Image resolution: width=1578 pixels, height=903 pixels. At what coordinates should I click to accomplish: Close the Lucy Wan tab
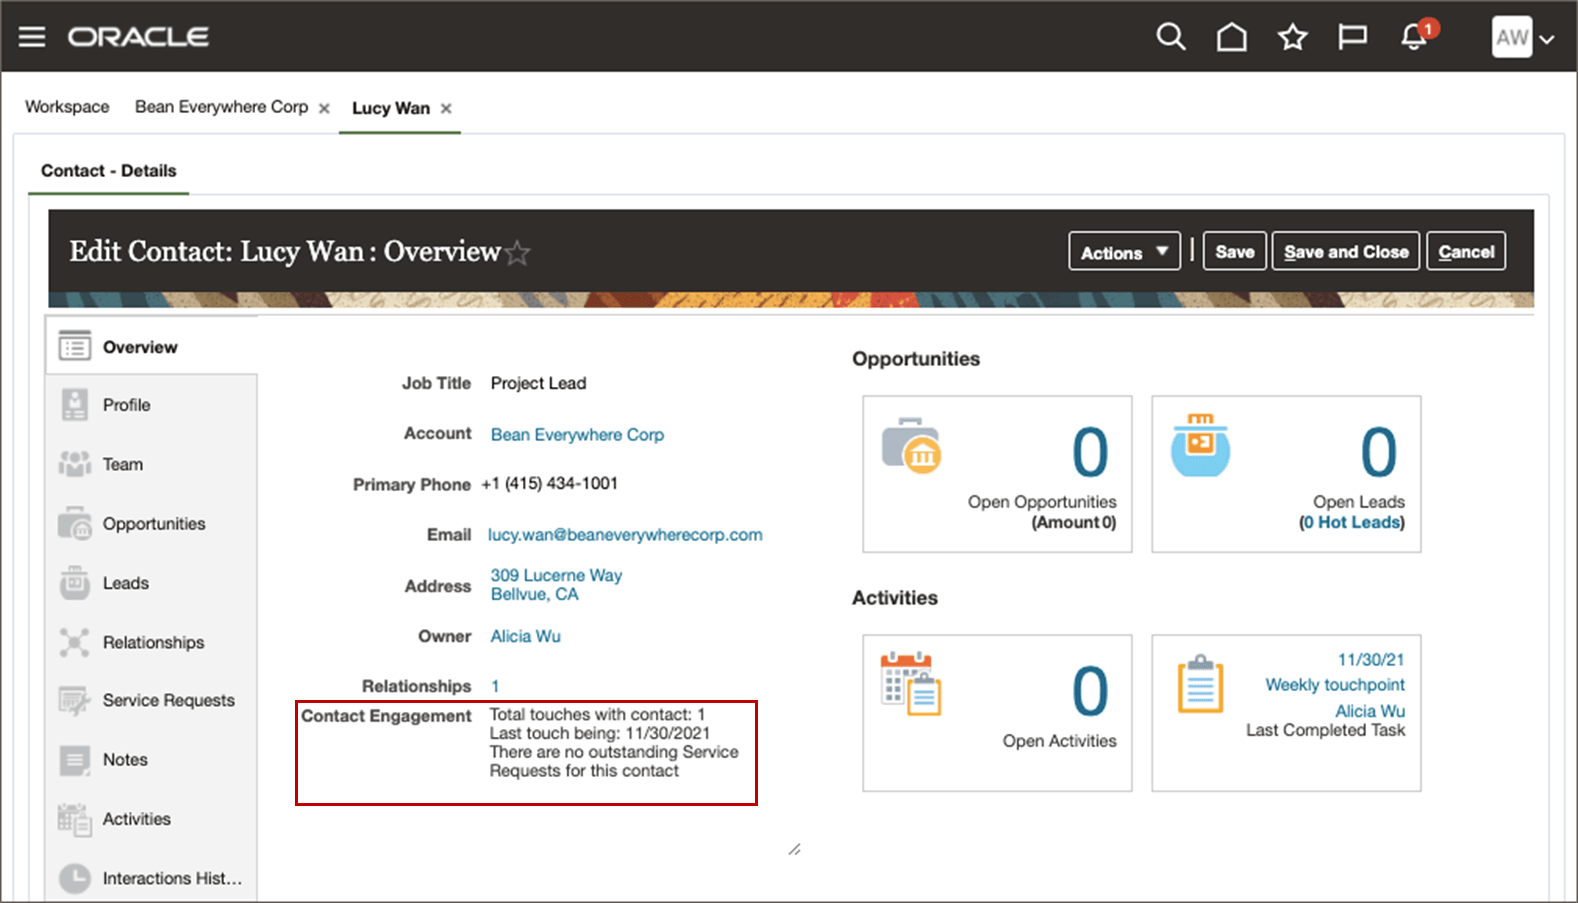coord(446,108)
